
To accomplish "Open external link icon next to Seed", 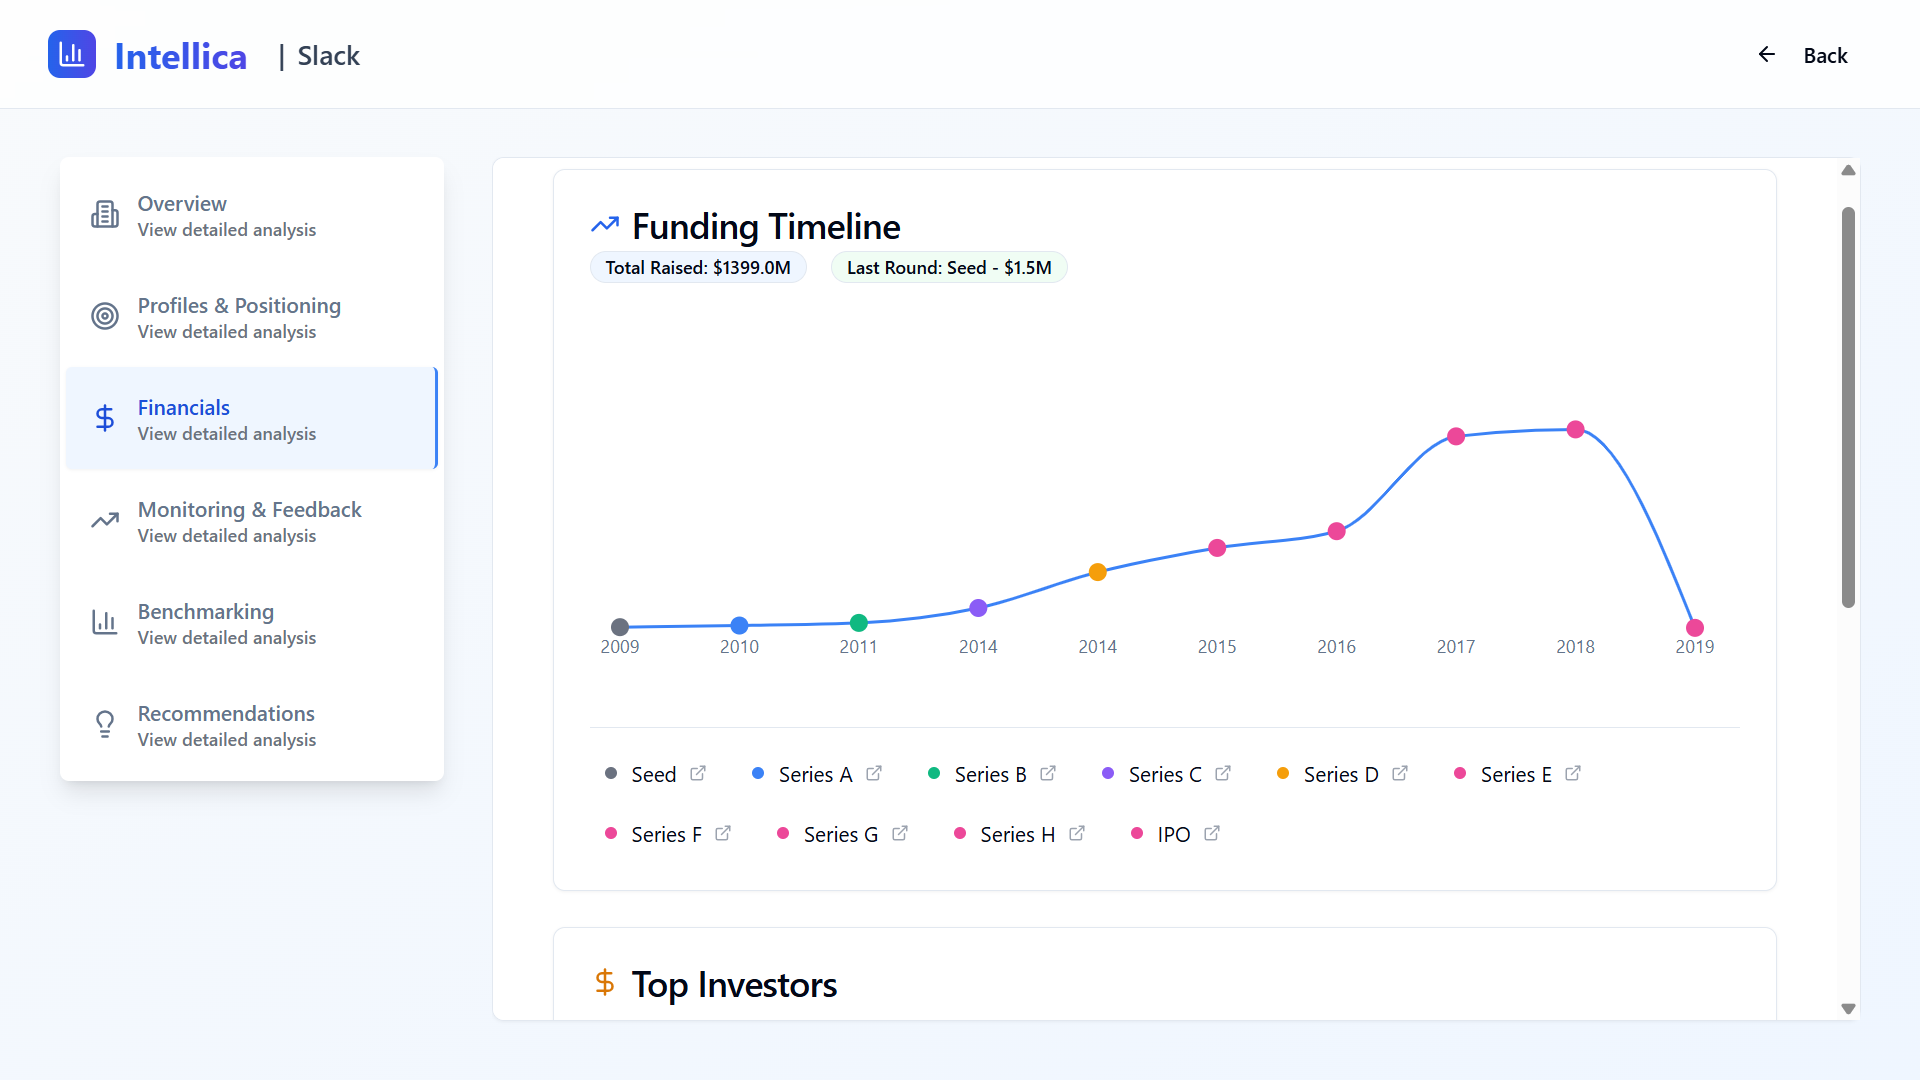I will pyautogui.click(x=698, y=773).
